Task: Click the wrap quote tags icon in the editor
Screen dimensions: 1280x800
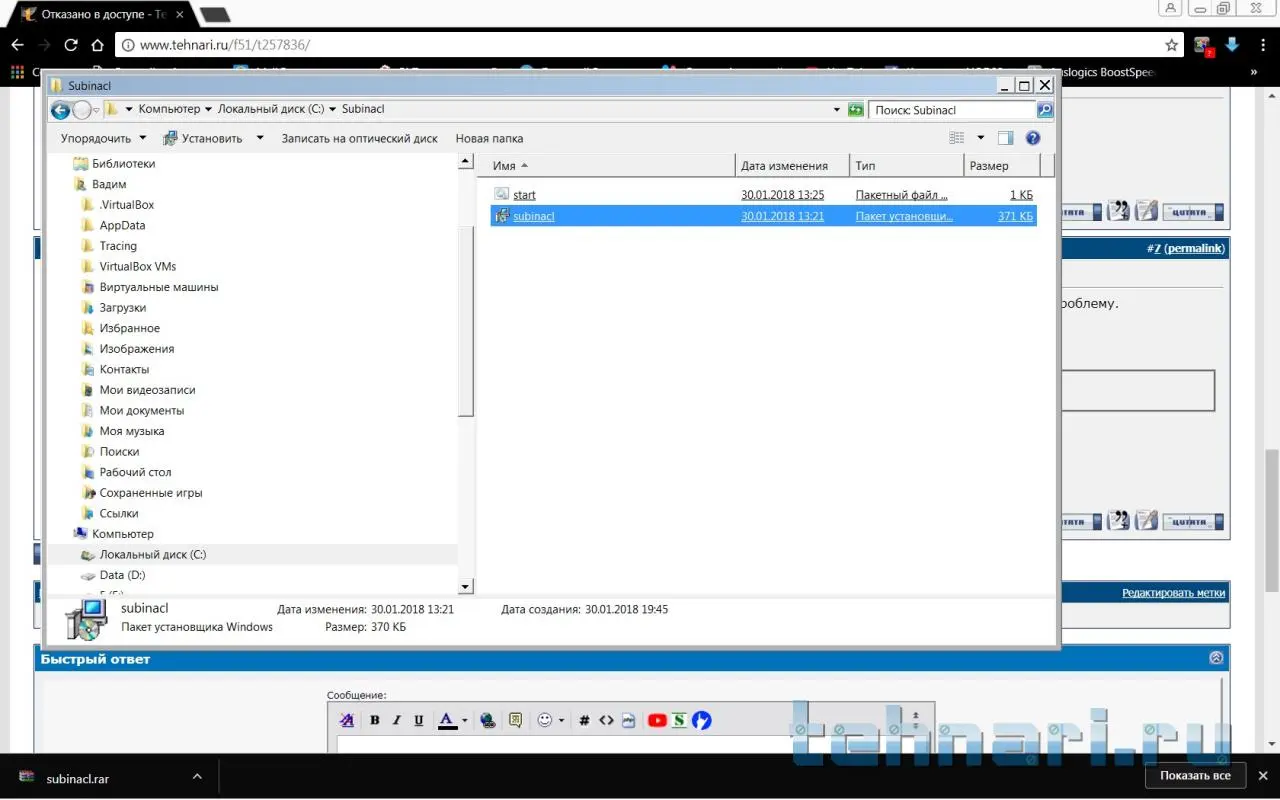Action: (516, 720)
